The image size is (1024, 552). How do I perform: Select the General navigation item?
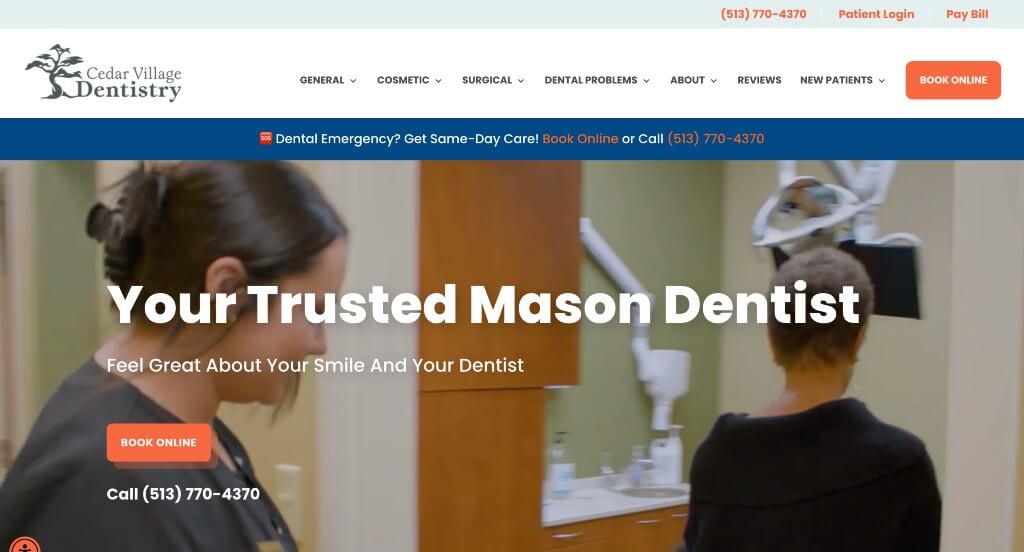tap(321, 80)
